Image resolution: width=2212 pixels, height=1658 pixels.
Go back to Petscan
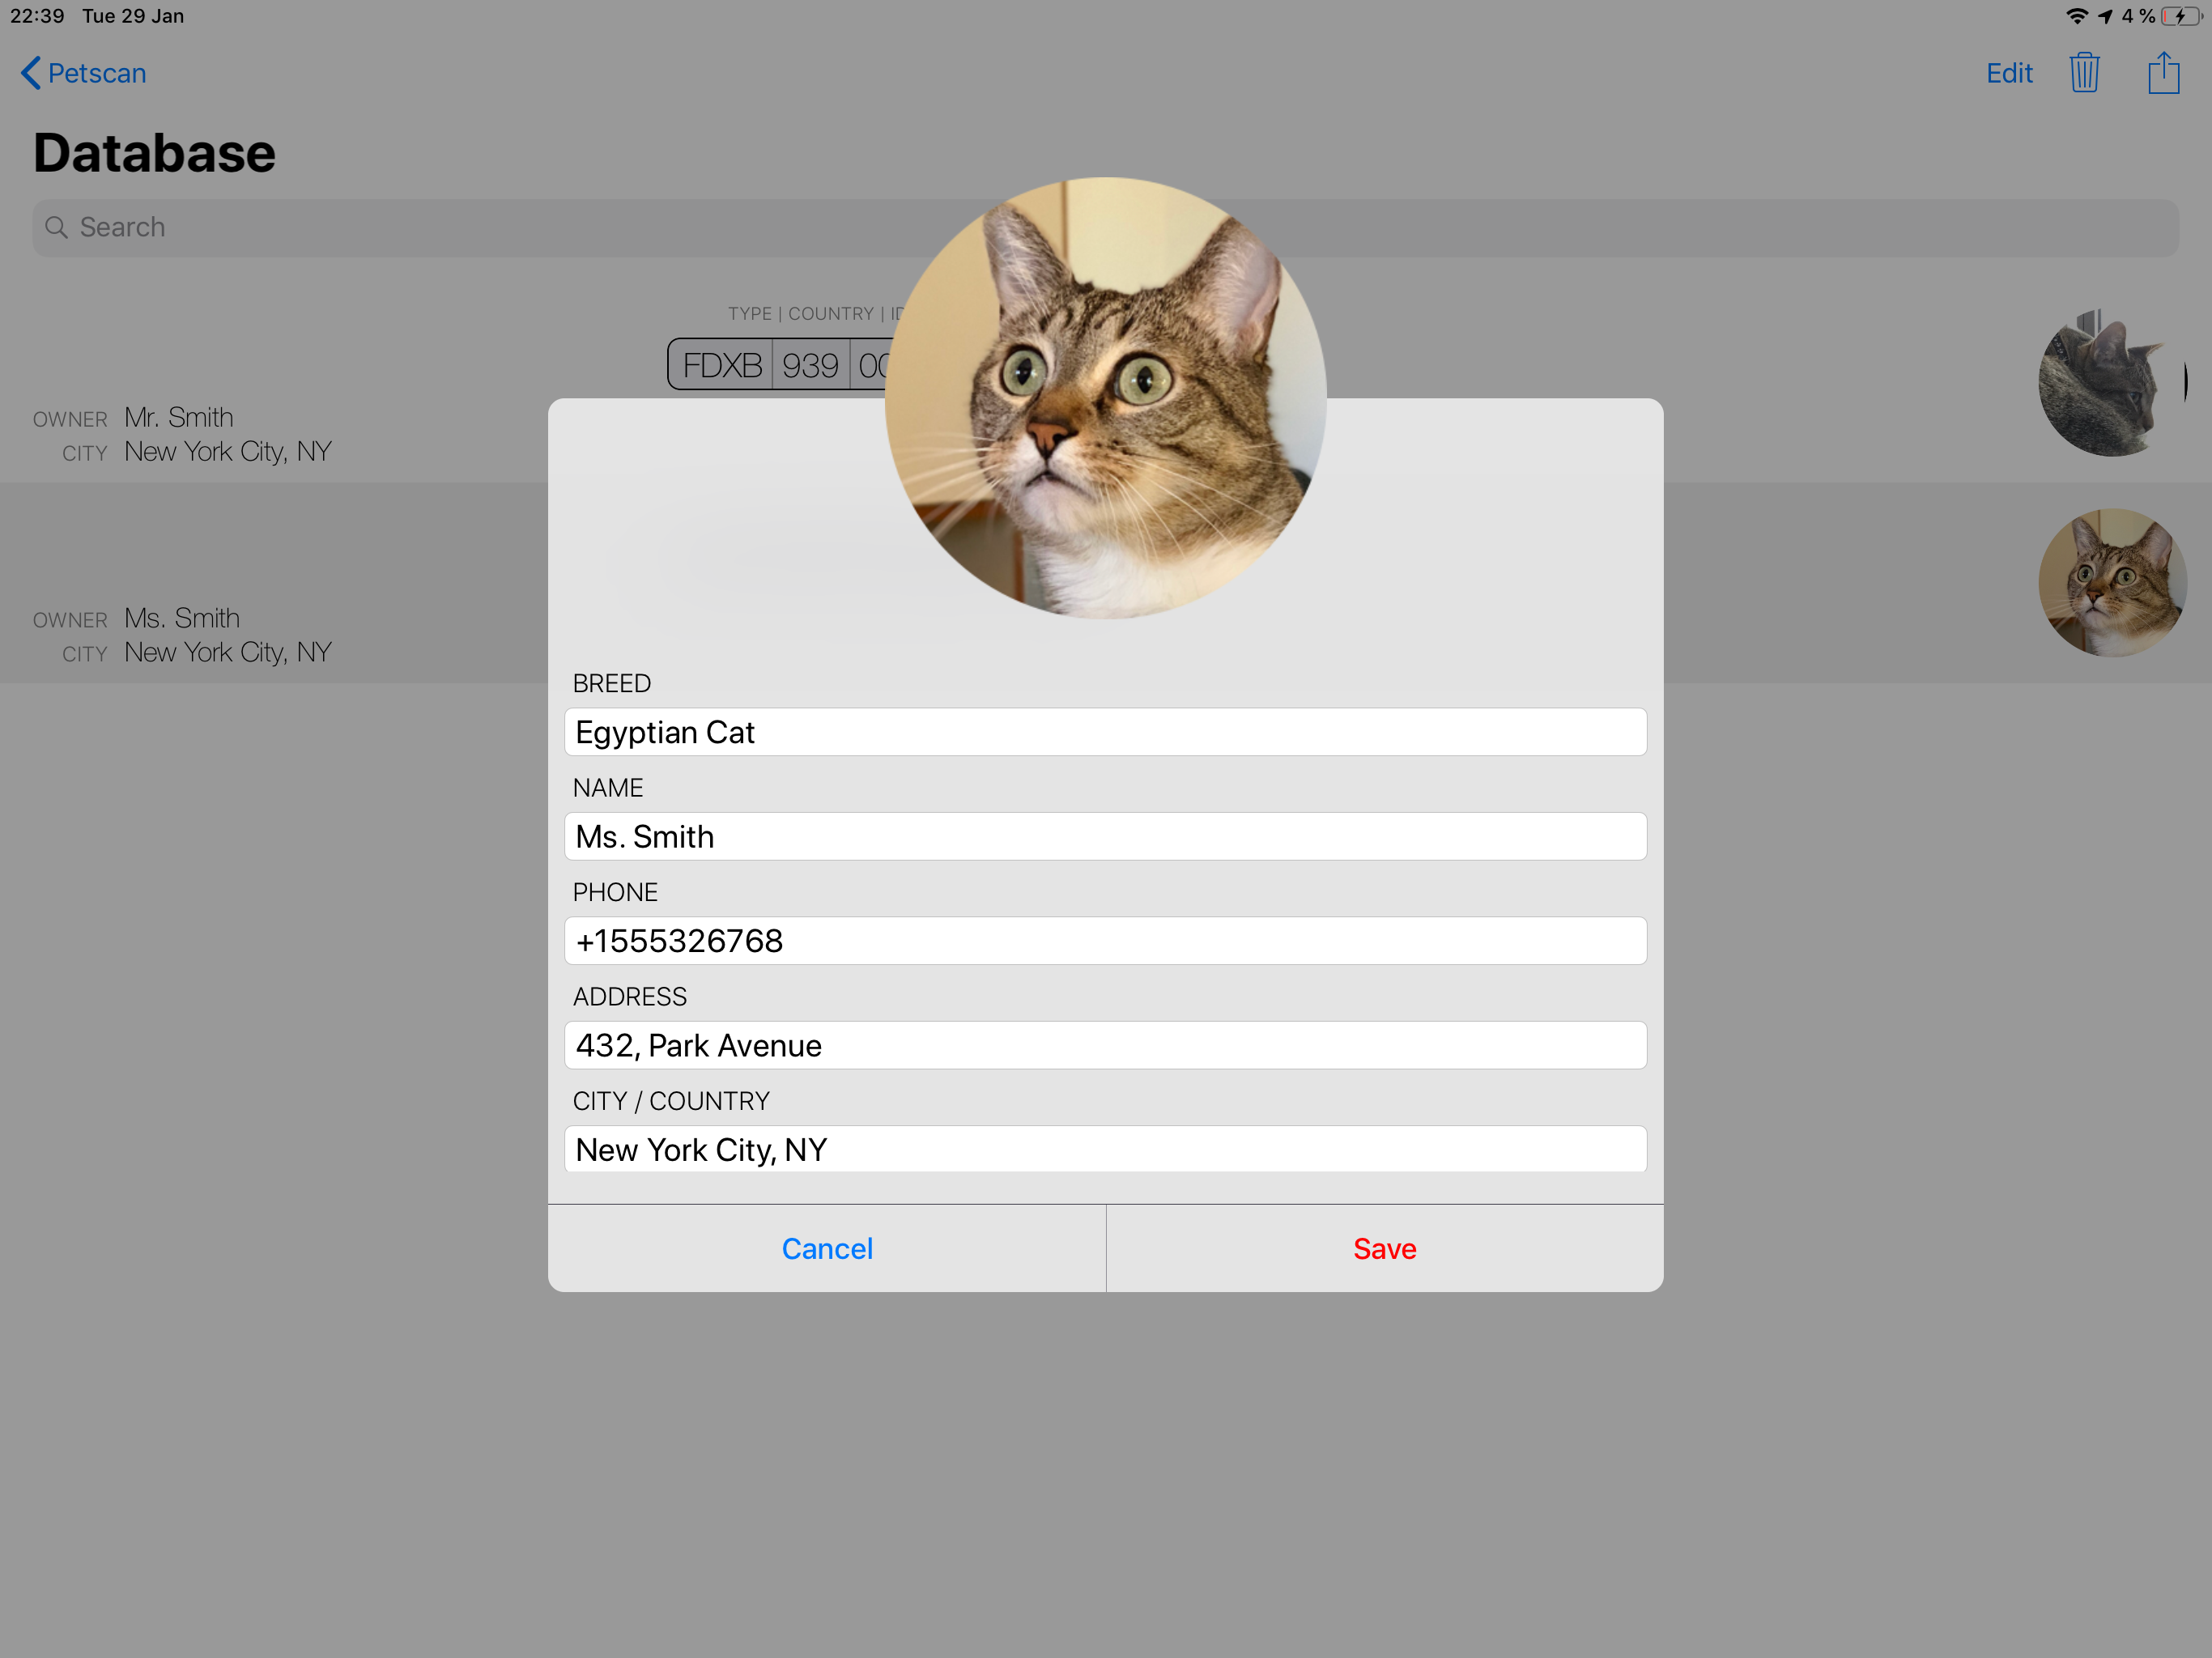[x=84, y=73]
